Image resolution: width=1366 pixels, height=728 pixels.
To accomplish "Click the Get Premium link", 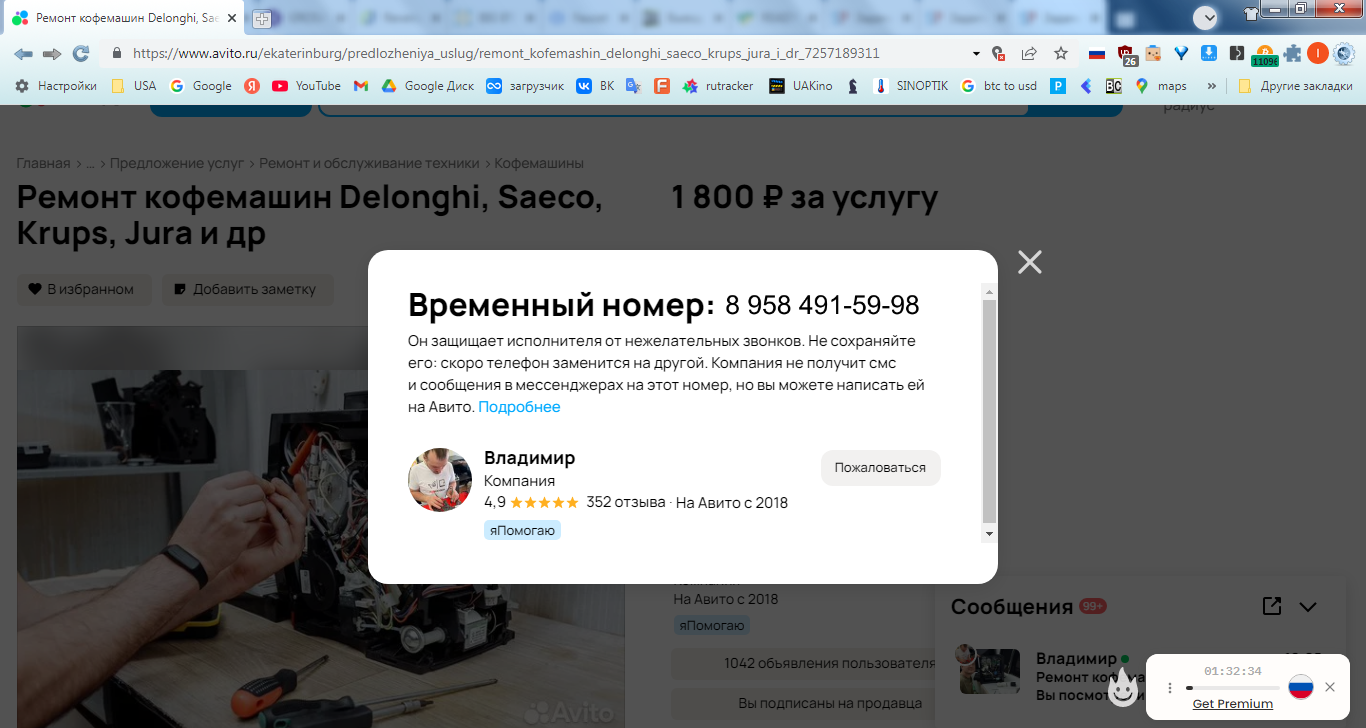I will tap(1233, 704).
